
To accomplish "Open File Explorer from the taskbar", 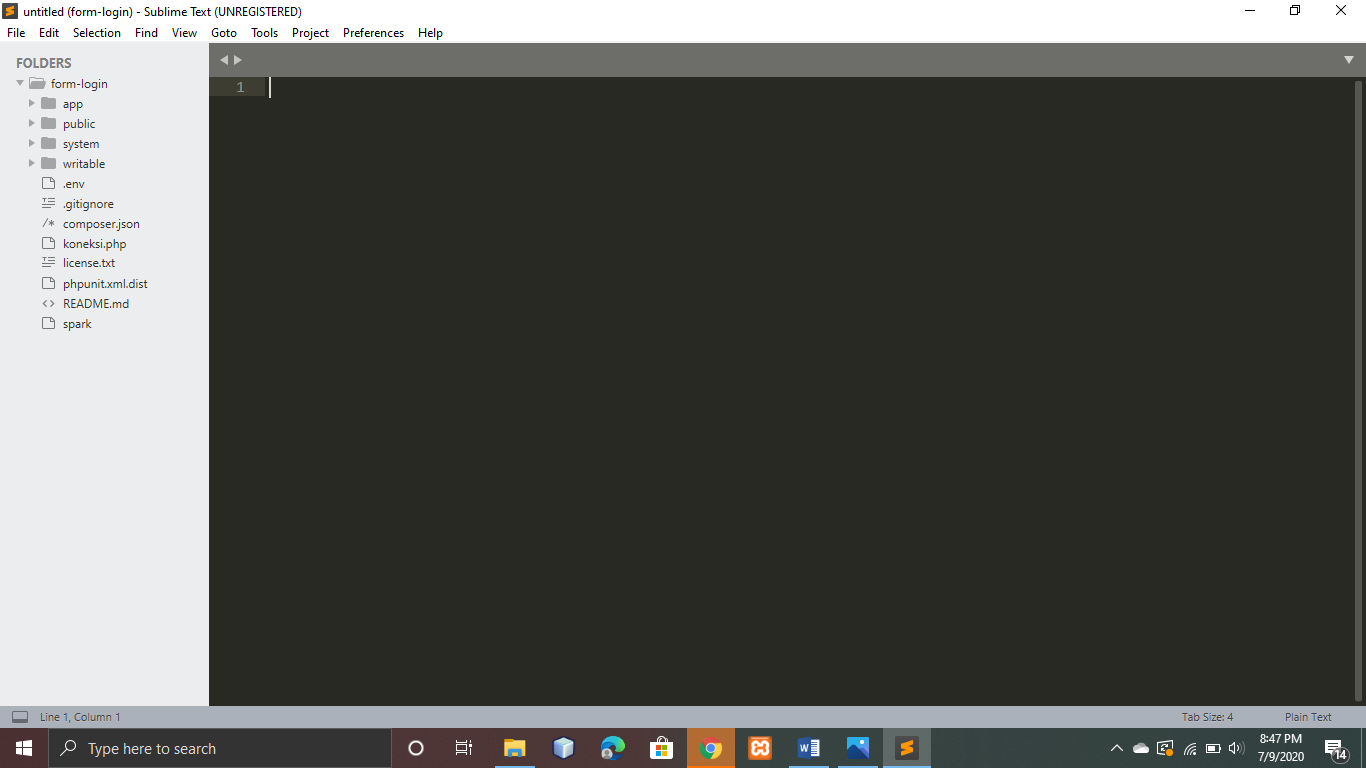I will point(514,748).
